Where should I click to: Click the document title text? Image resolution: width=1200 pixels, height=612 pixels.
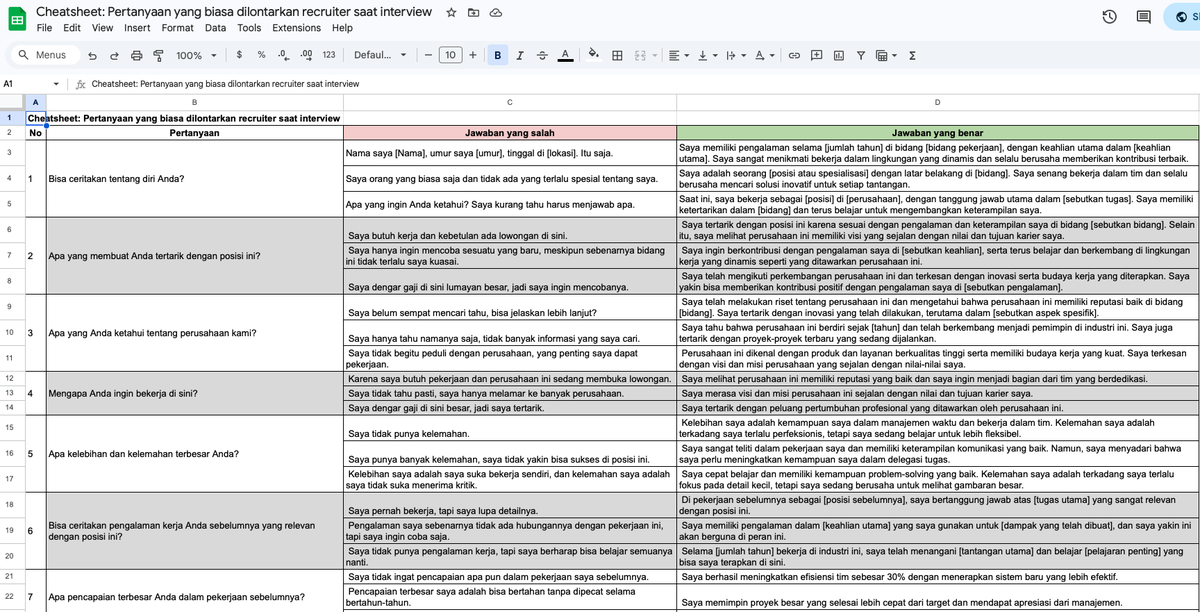(x=234, y=12)
